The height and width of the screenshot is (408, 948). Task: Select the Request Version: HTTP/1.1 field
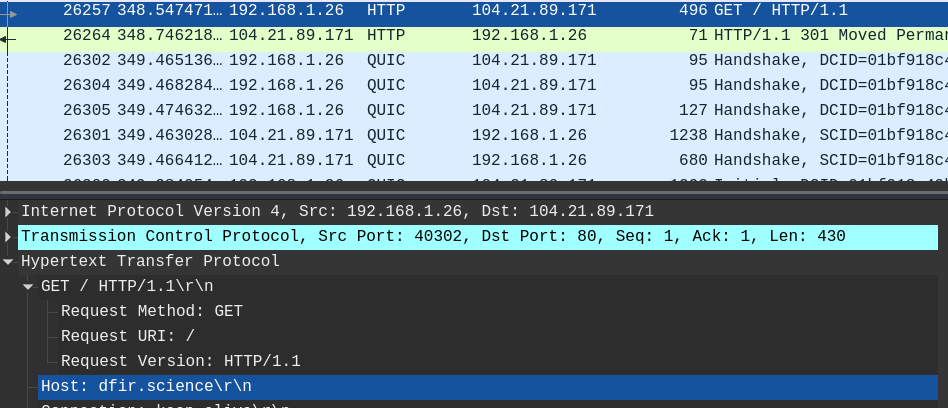pyautogui.click(x=180, y=361)
